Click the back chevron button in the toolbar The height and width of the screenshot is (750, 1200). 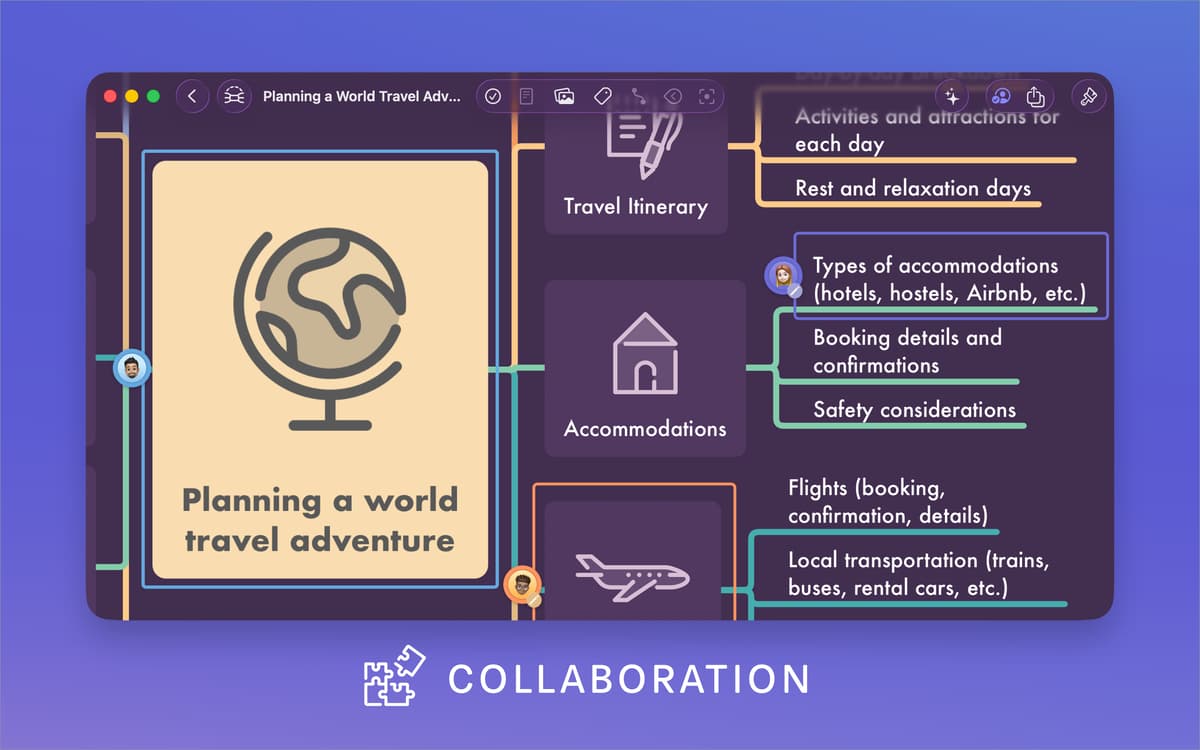(x=192, y=97)
